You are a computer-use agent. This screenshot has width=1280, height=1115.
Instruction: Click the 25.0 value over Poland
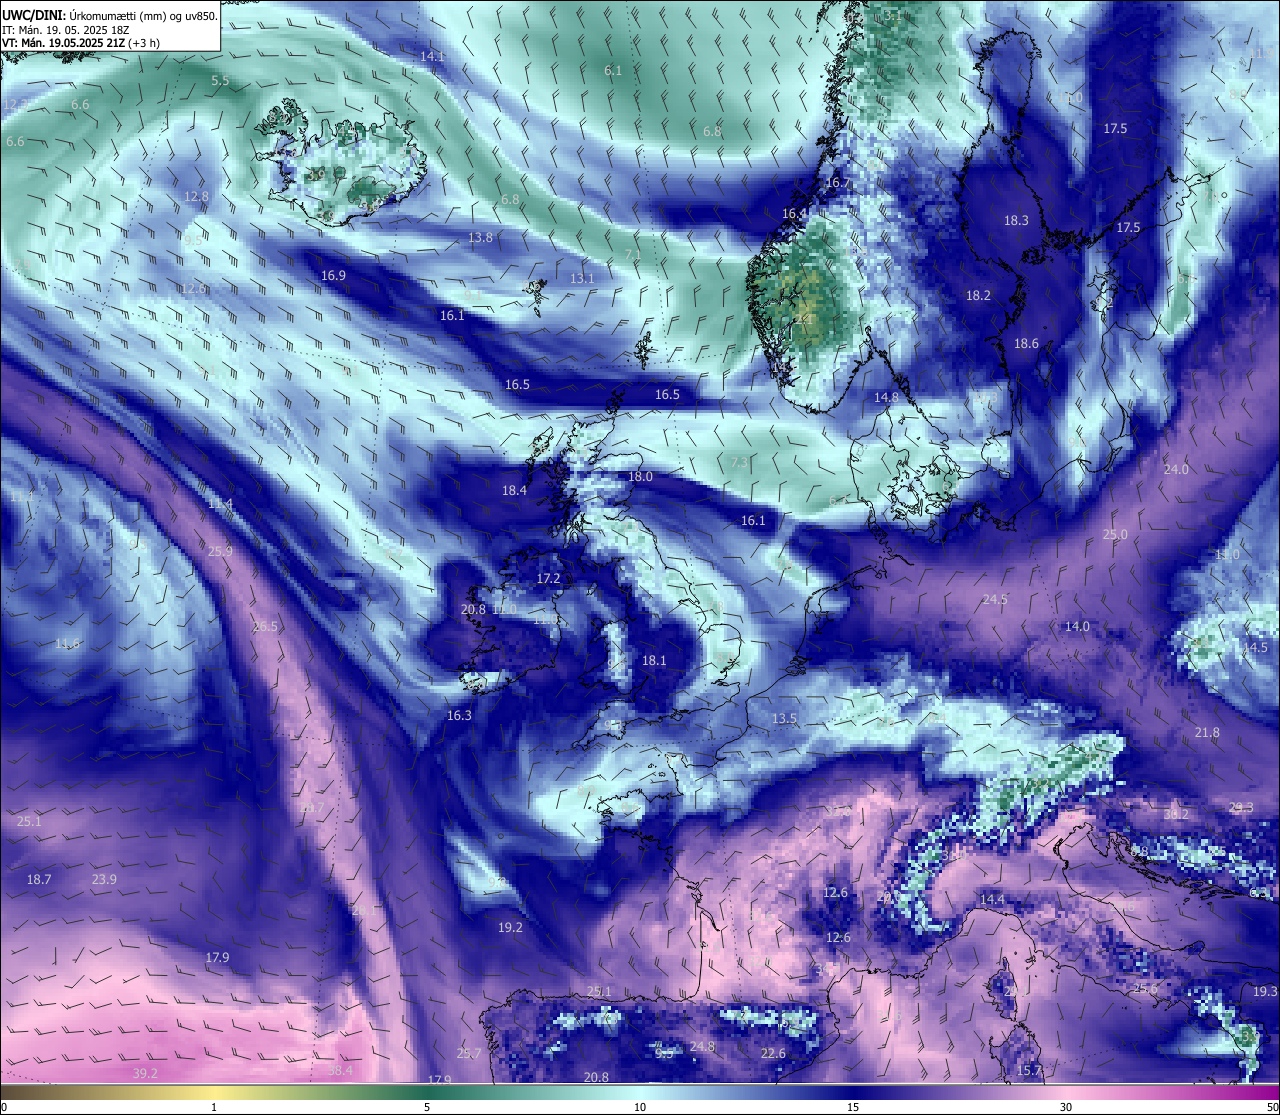click(1115, 534)
